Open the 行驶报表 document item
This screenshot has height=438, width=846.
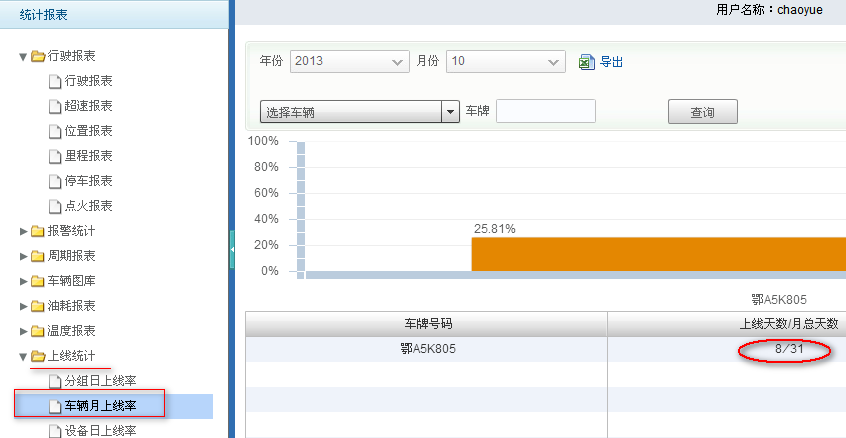pos(88,81)
